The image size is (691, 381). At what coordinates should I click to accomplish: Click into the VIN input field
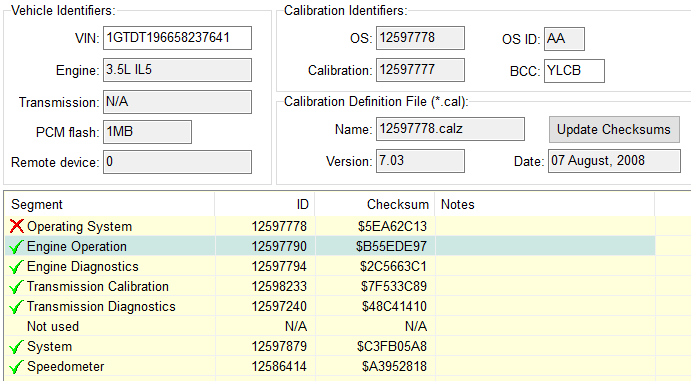click(178, 38)
